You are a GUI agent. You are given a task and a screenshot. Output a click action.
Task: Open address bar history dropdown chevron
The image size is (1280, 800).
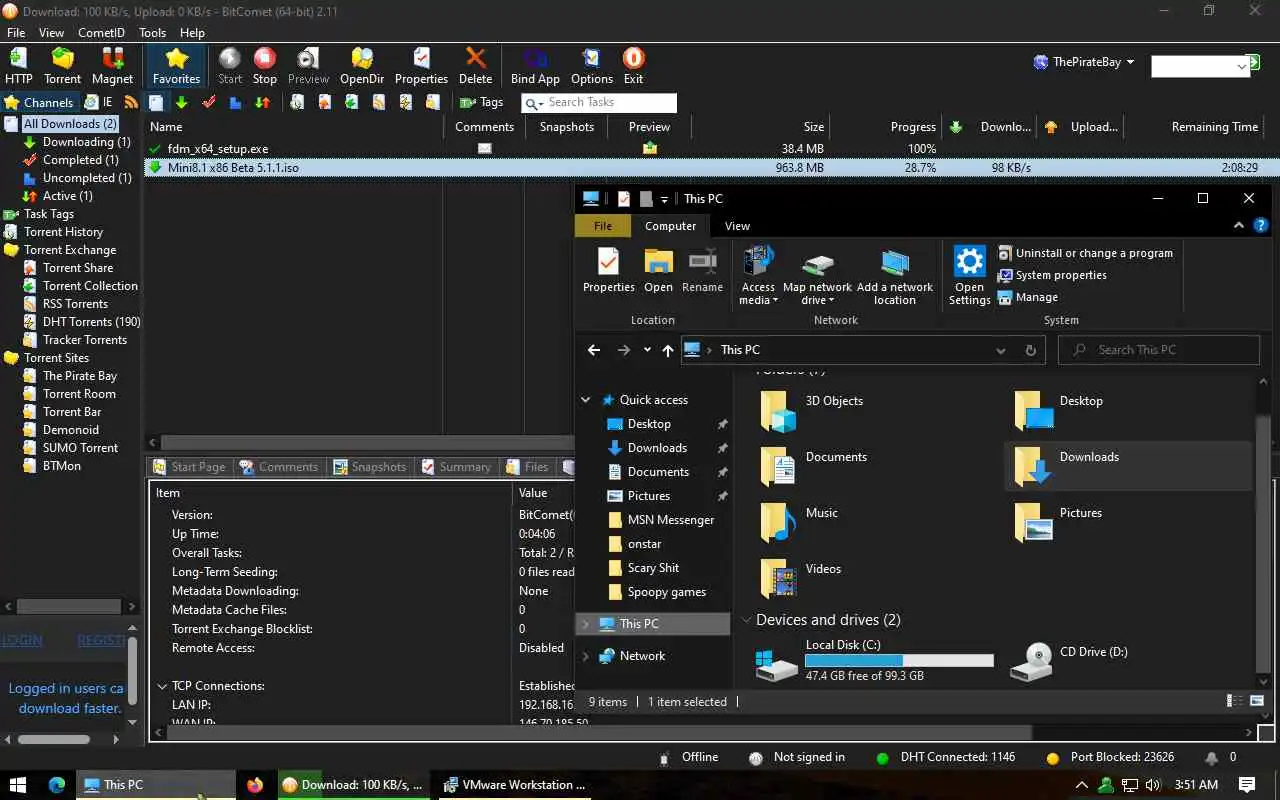(x=1000, y=350)
